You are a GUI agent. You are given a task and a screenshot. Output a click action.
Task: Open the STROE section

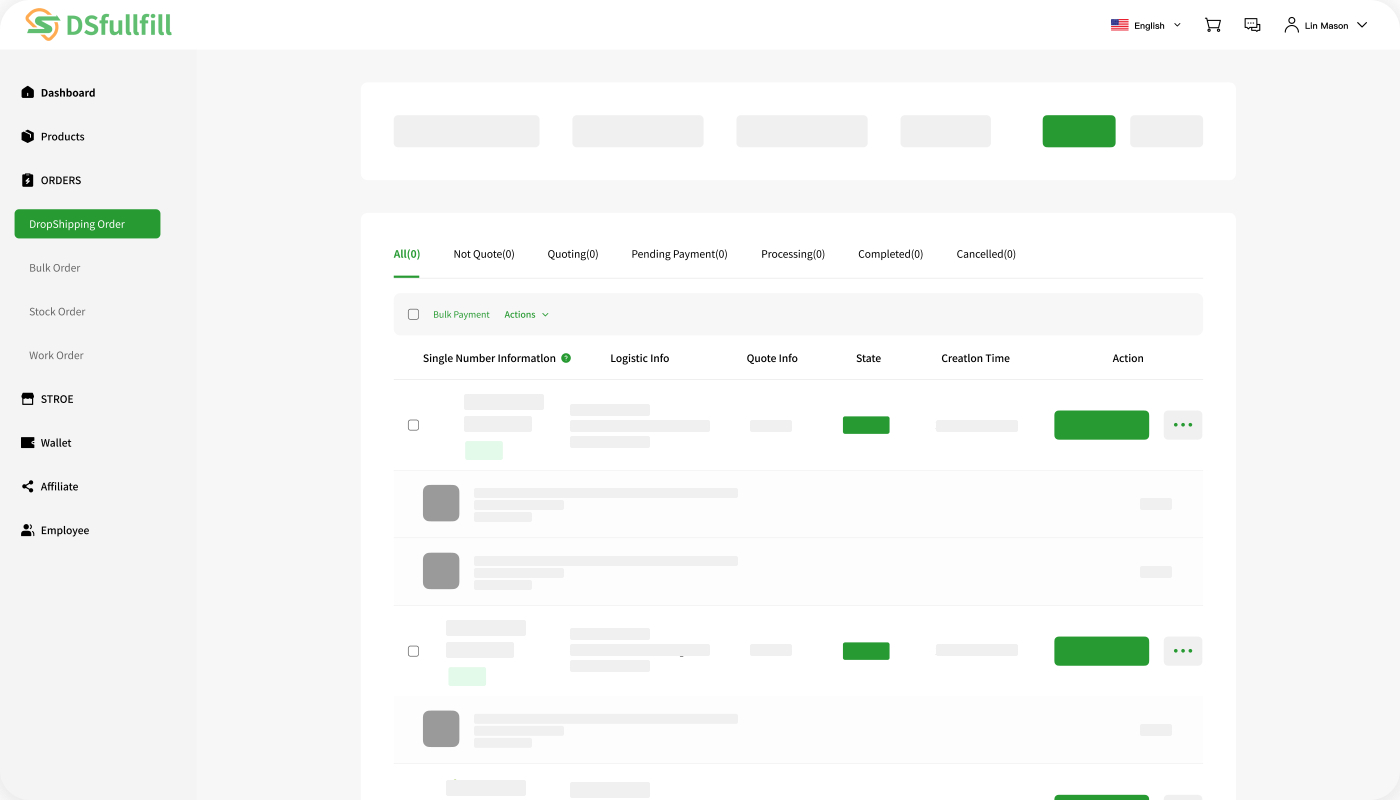[27, 398]
